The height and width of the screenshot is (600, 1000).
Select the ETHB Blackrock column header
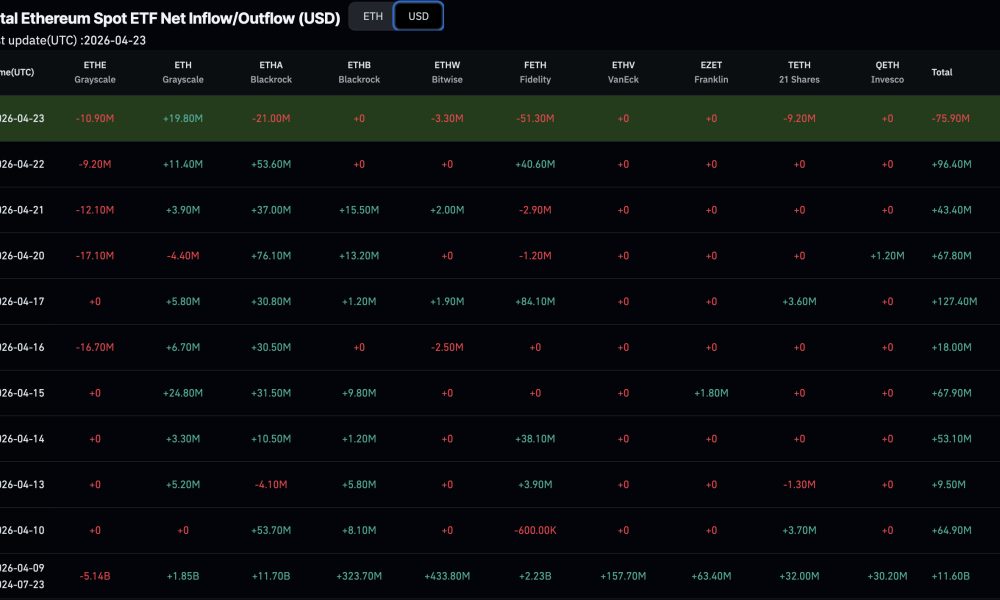[x=358, y=72]
